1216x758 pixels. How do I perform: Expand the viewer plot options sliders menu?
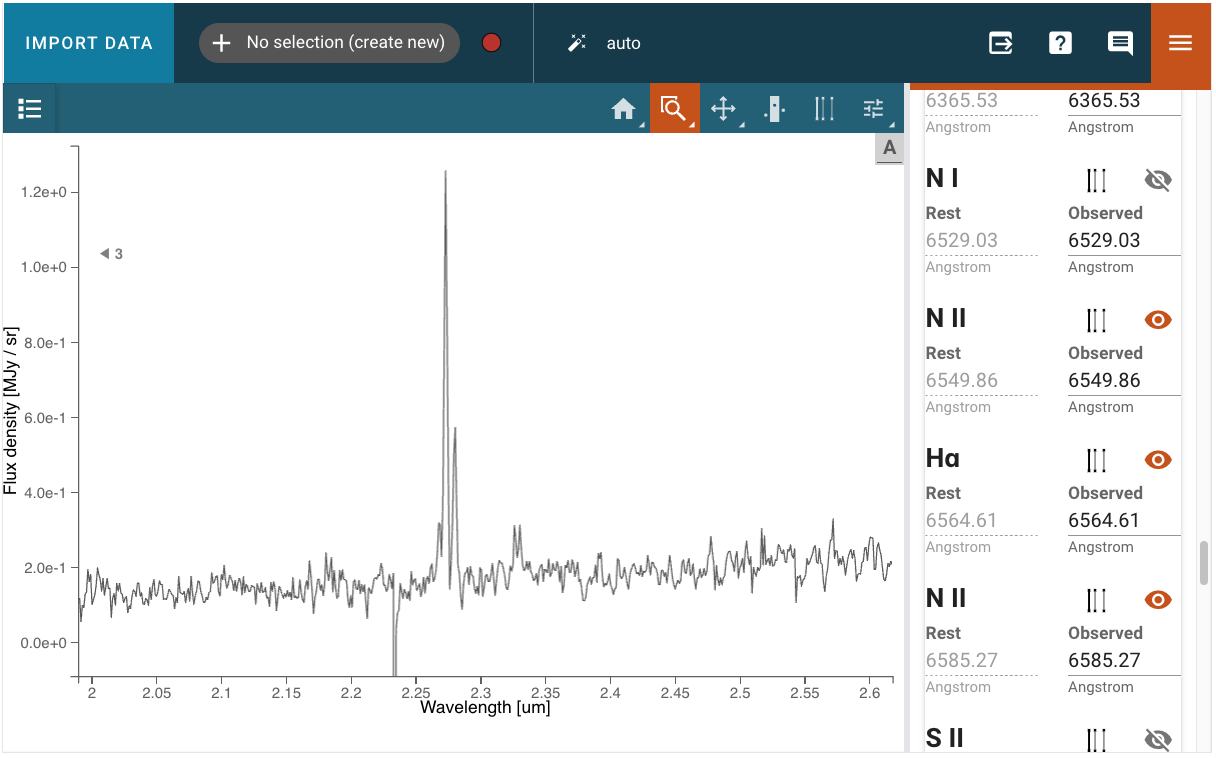click(874, 109)
